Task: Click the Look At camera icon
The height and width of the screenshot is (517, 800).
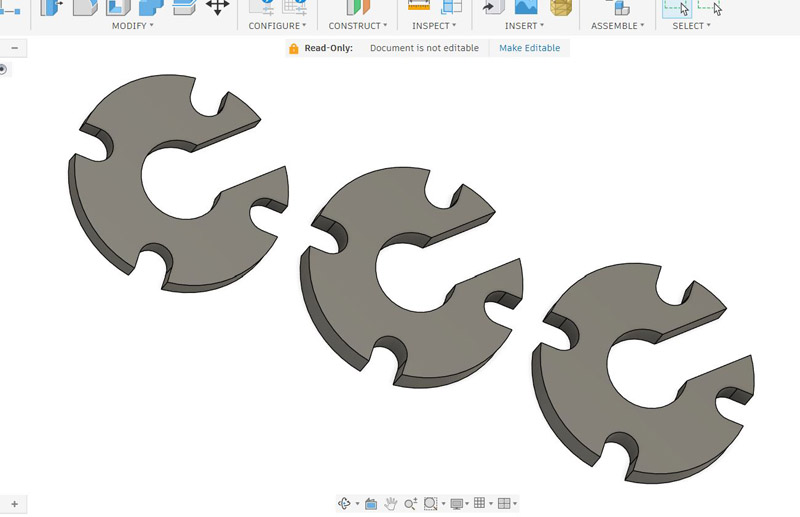Action: tap(371, 504)
